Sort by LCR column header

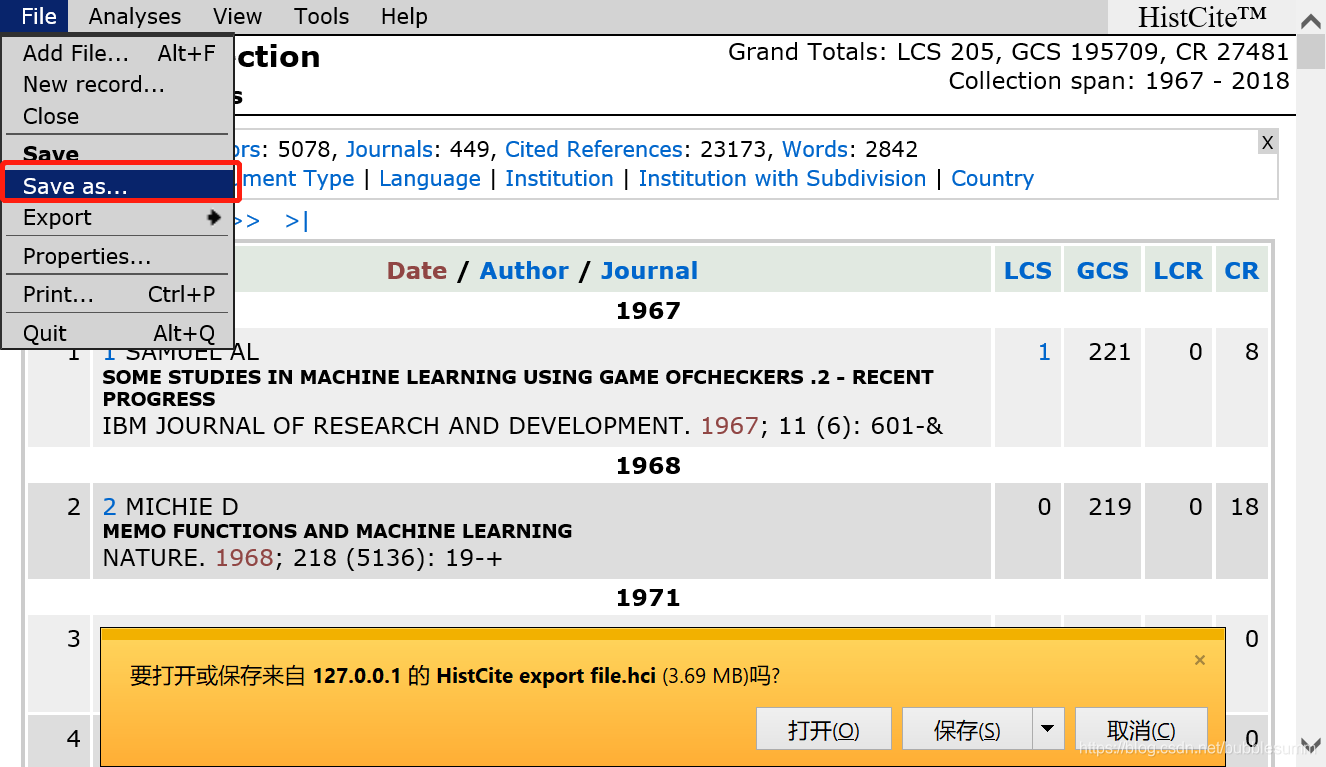click(1178, 271)
